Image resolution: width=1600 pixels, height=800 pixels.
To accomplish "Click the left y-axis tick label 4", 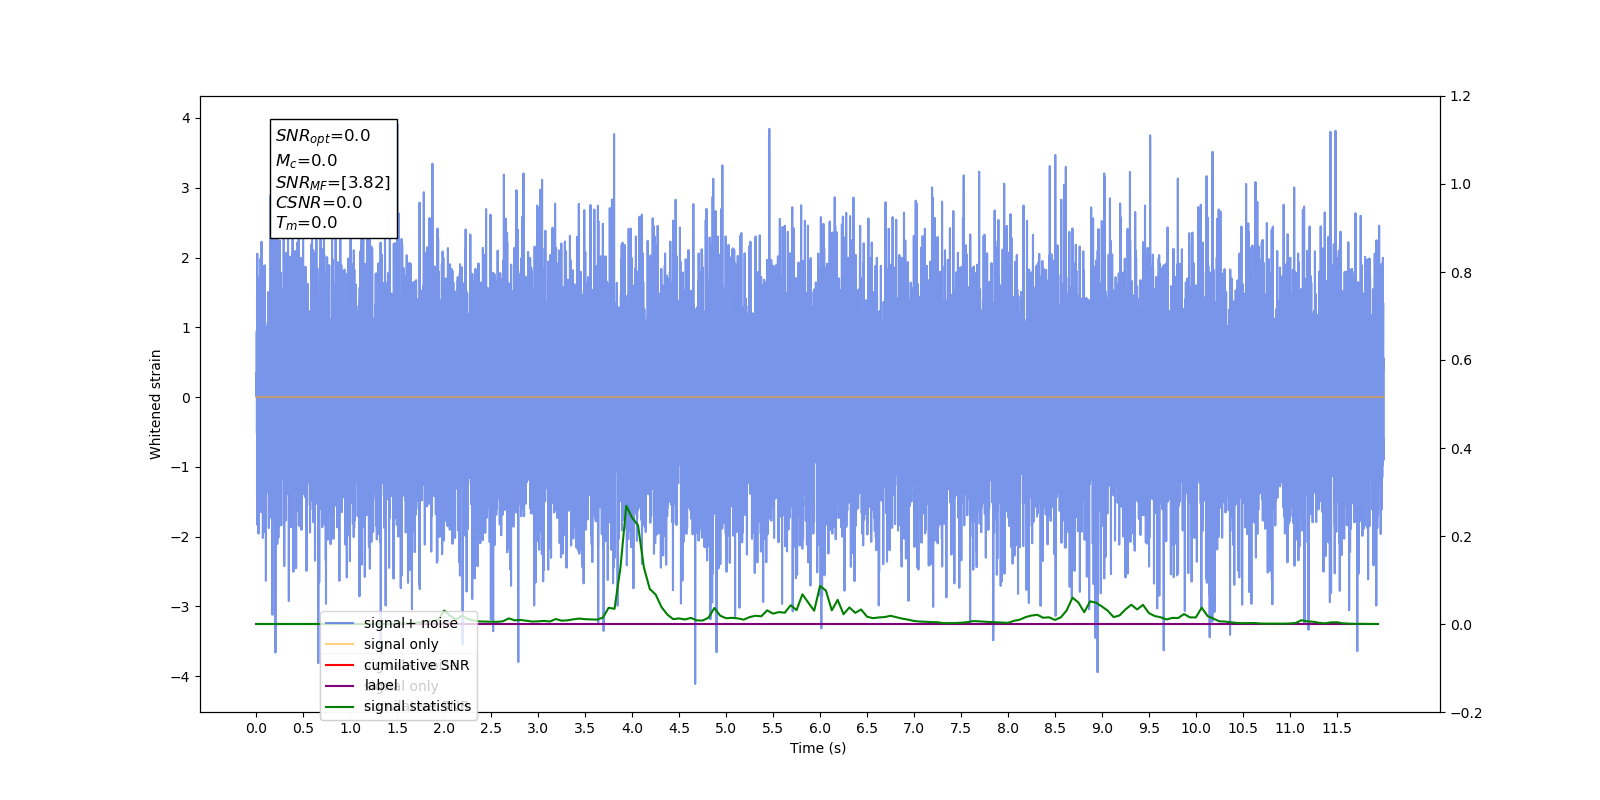I will point(186,118).
